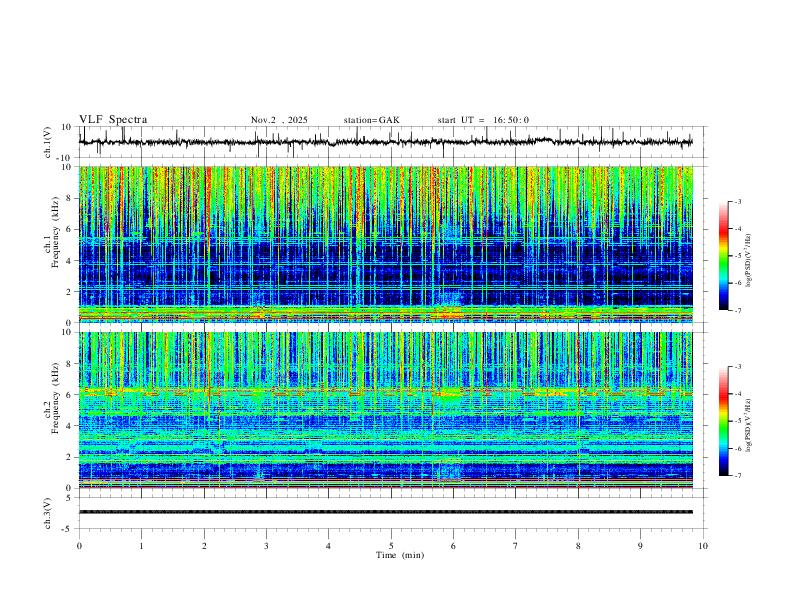This screenshot has height=612, width=792.
Task: Click the time axis tick label 7
Action: point(516,546)
